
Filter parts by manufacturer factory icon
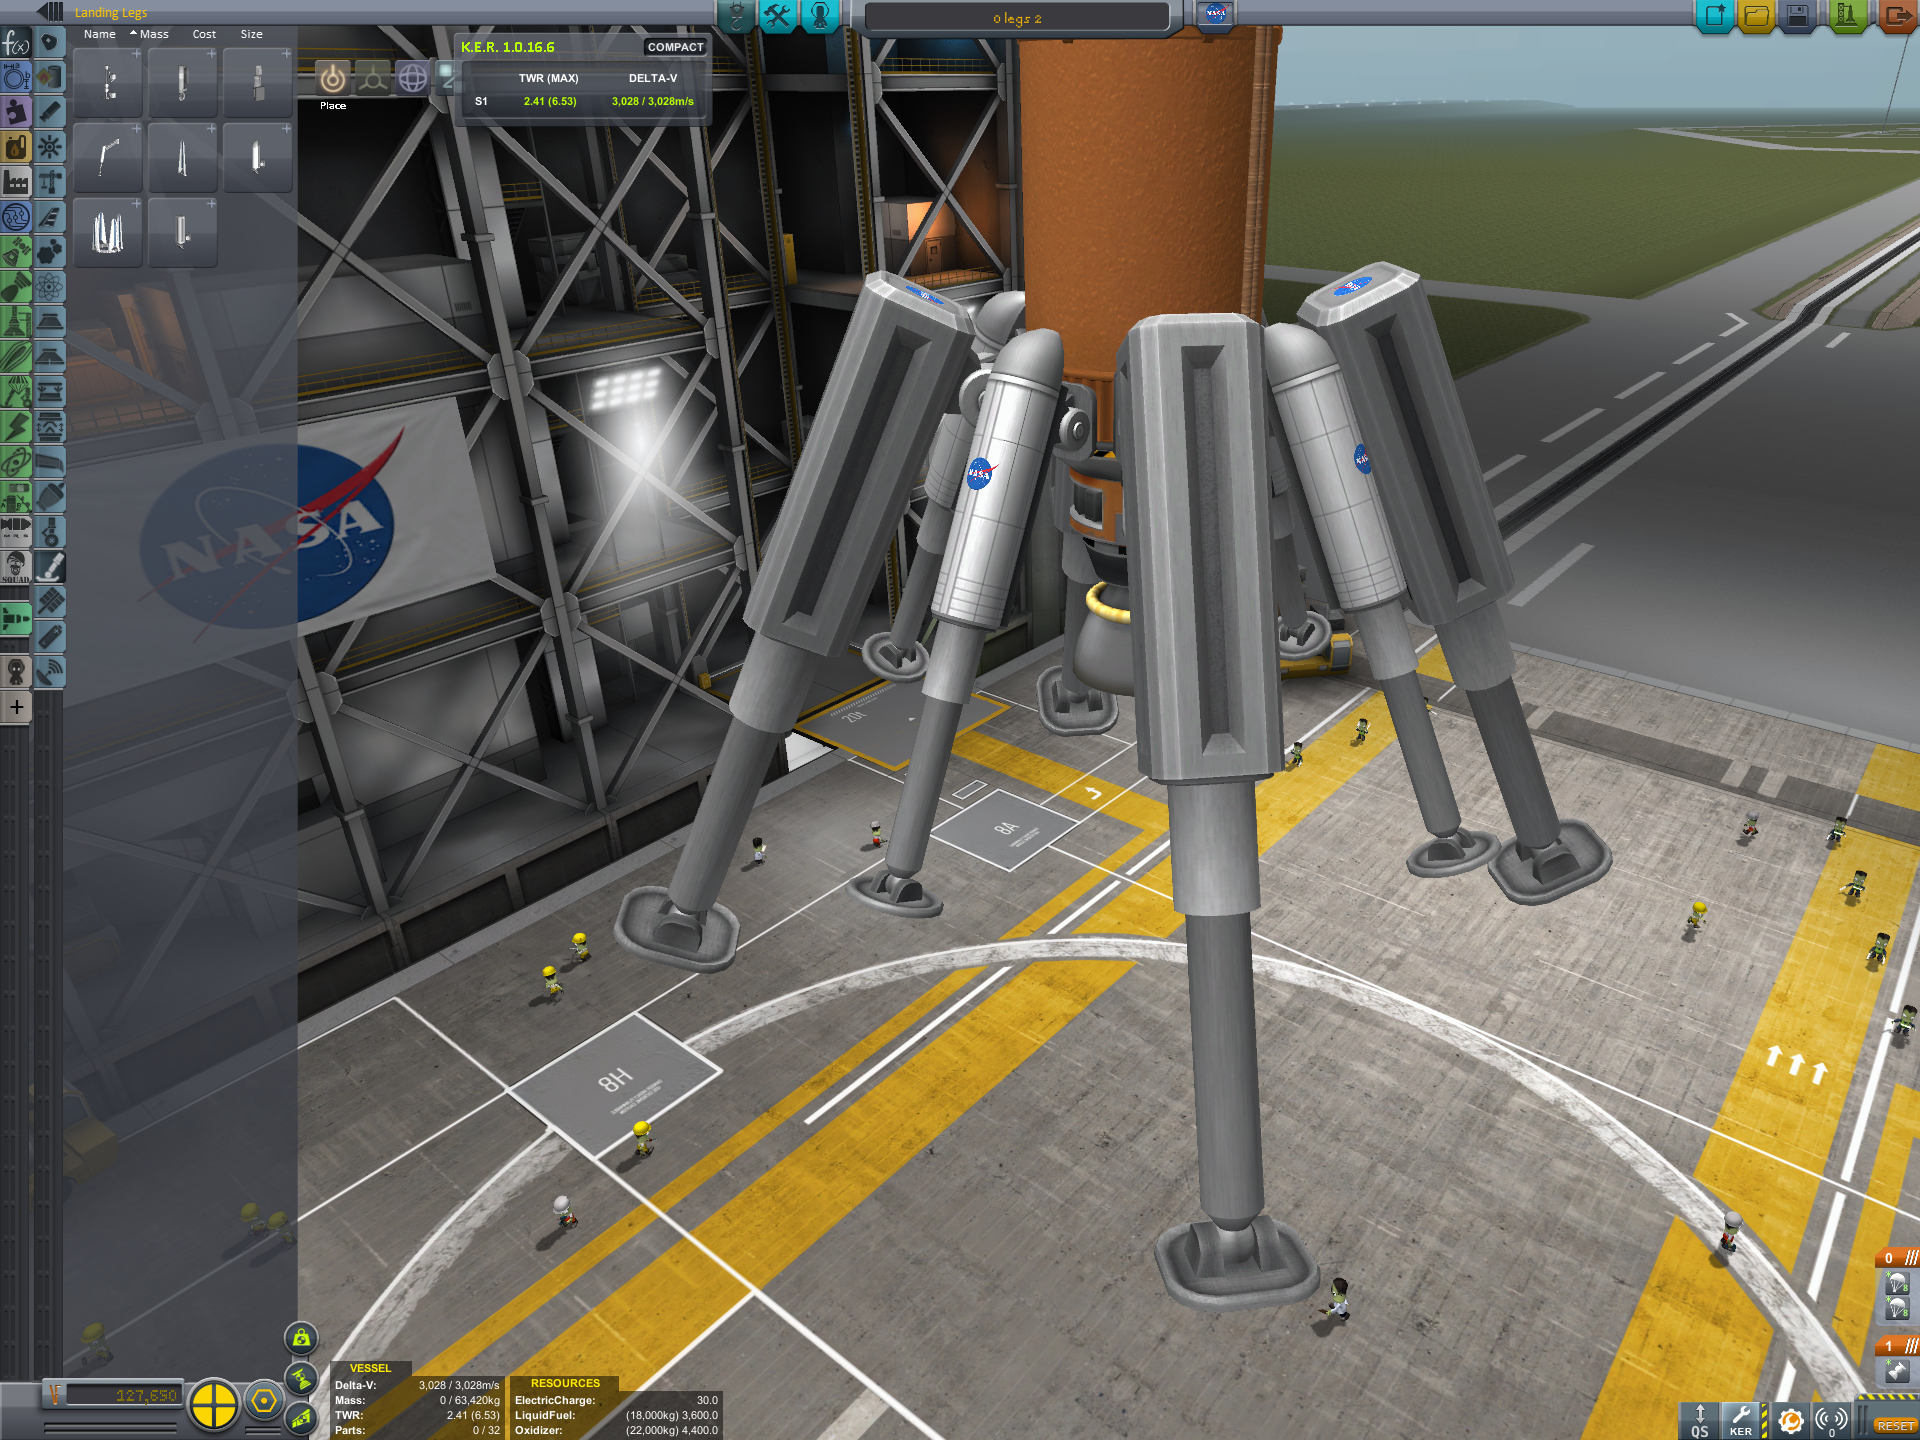click(x=16, y=182)
